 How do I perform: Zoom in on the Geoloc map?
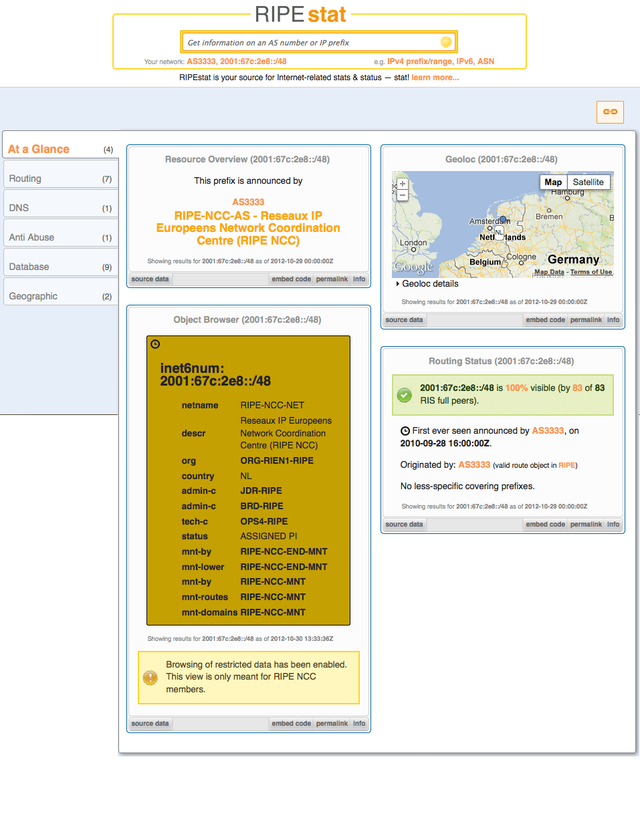[x=402, y=184]
